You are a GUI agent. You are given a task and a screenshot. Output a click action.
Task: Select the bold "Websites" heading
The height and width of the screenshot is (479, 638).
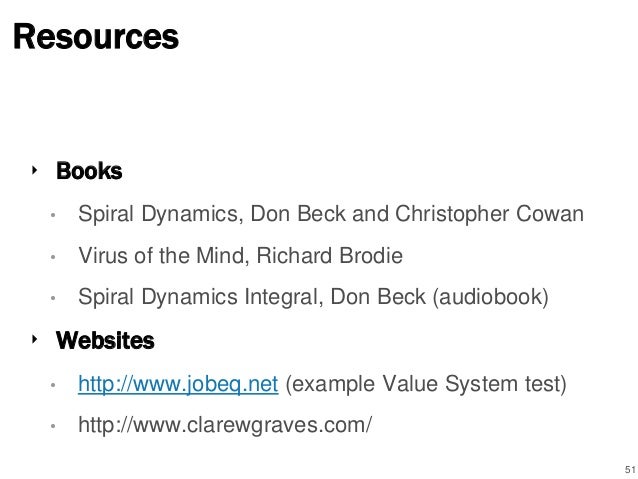[105, 340]
